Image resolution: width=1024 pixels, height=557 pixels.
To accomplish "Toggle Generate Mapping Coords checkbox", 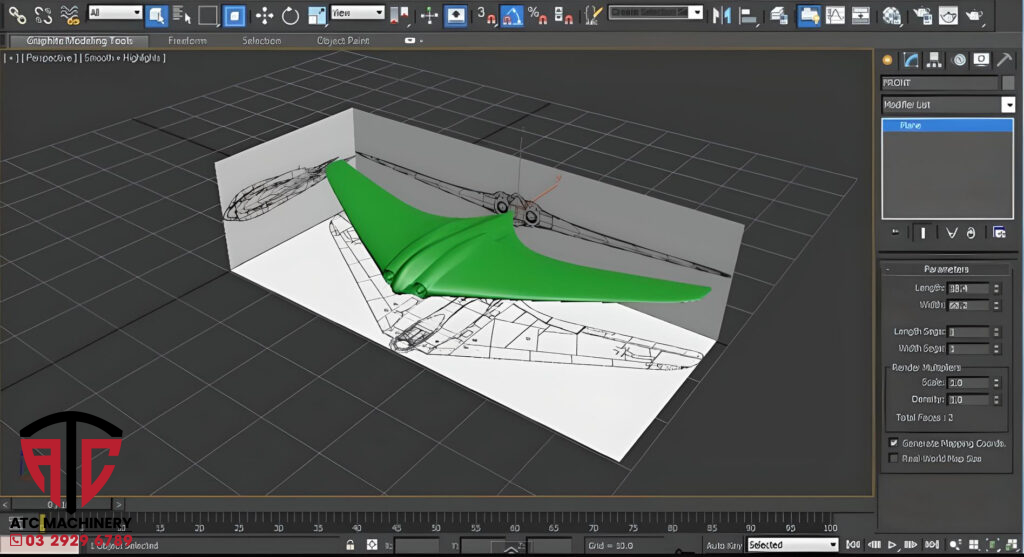I will (893, 442).
